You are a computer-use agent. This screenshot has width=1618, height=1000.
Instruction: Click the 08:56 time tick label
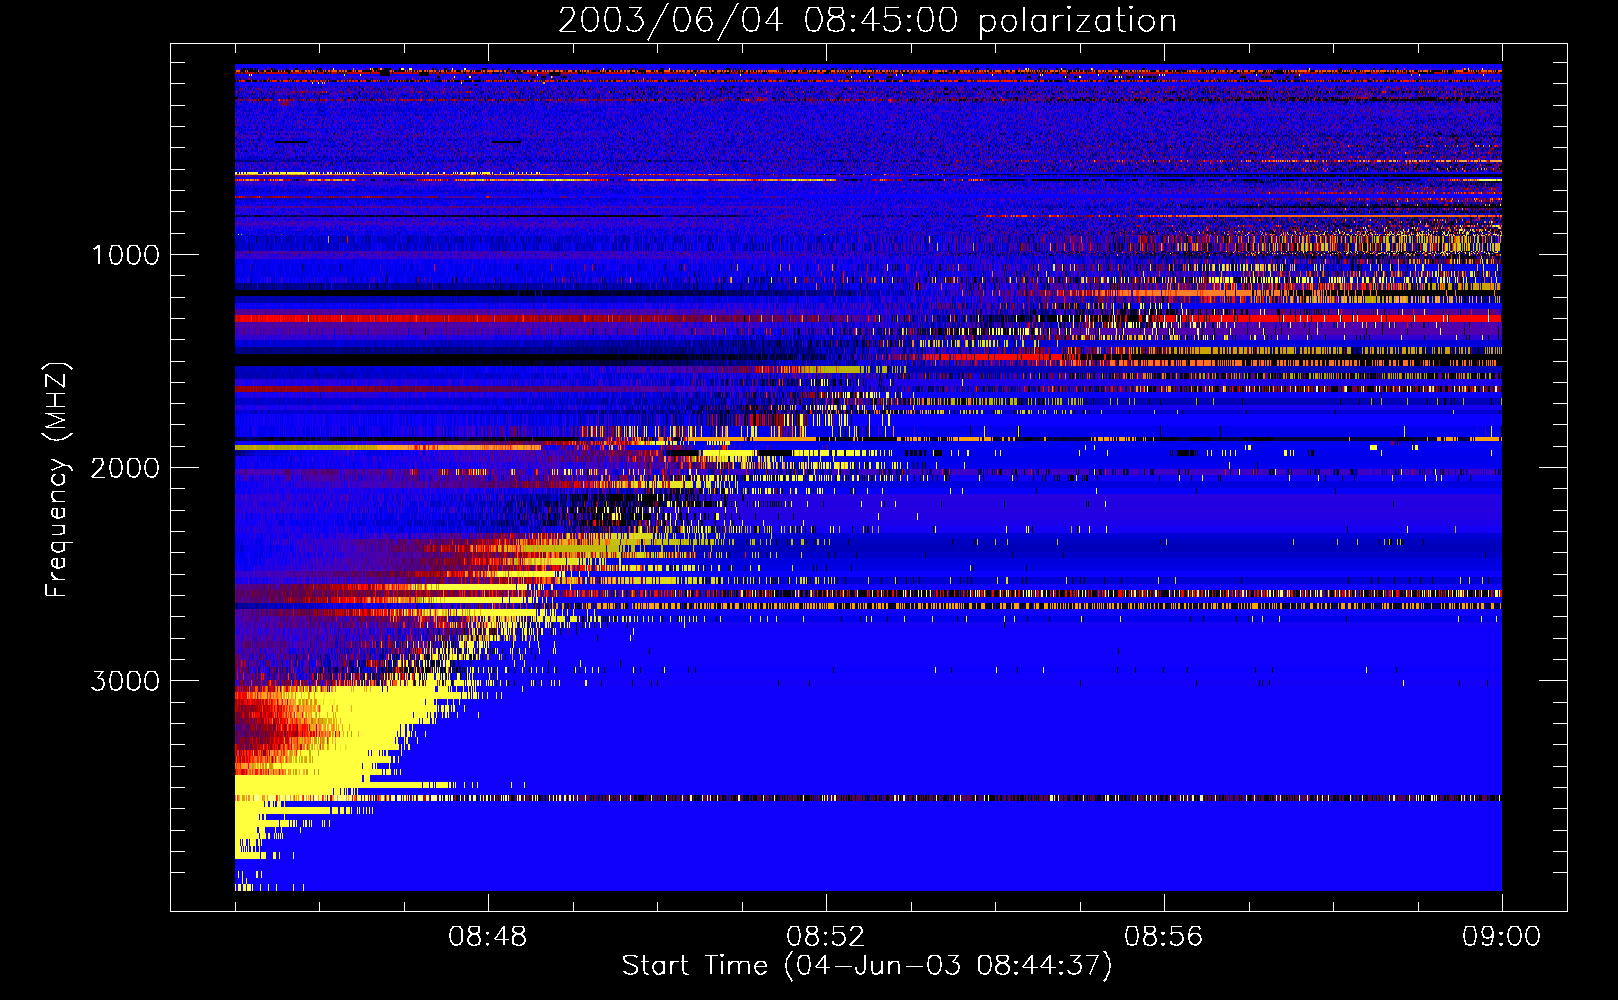point(1164,937)
